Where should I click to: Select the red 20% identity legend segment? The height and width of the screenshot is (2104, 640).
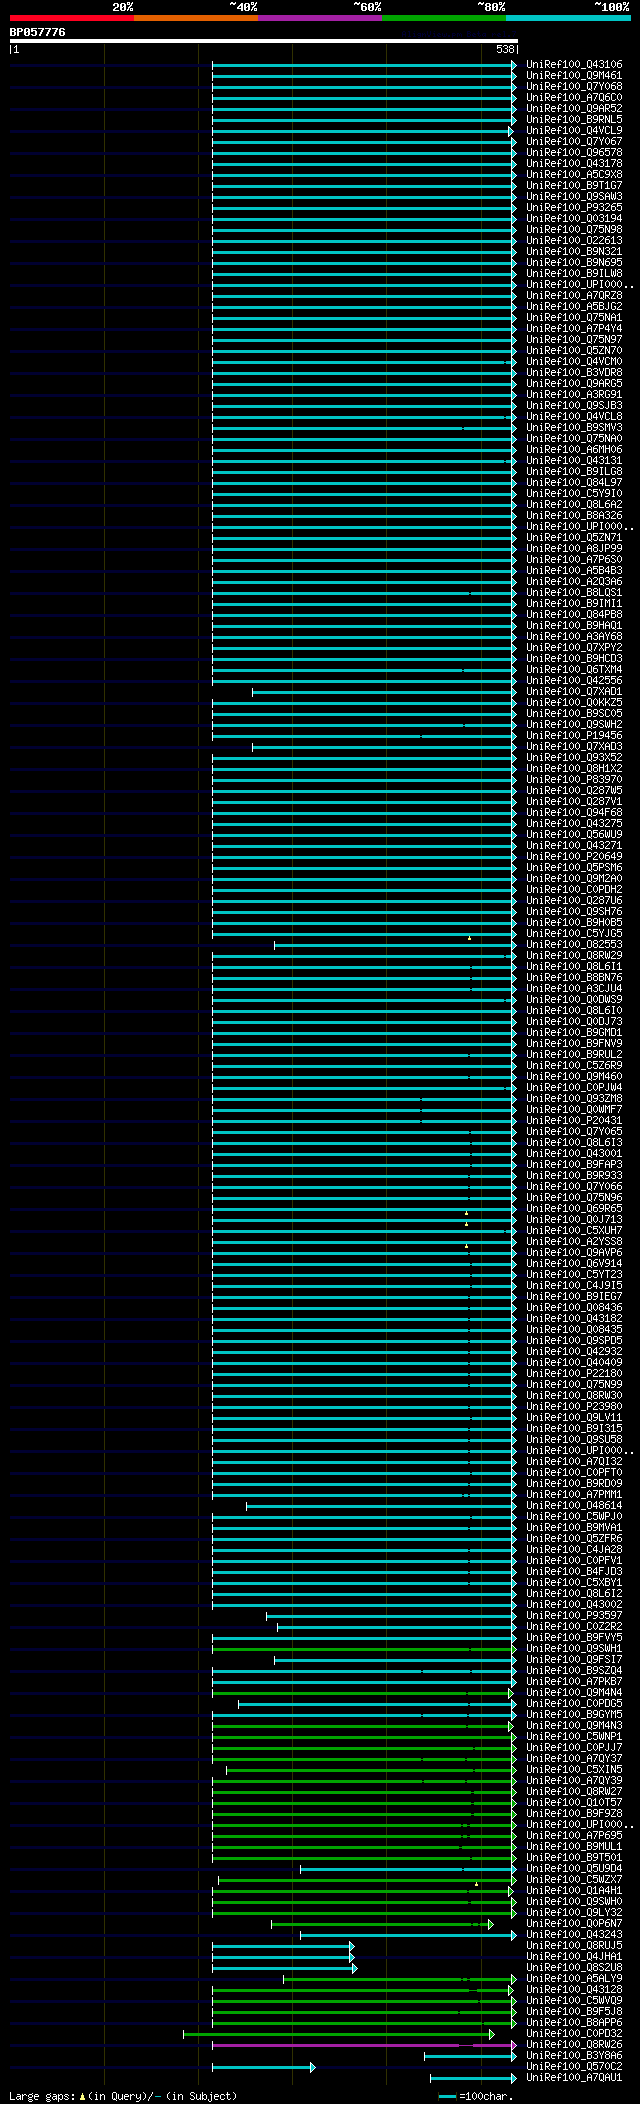(71, 18)
